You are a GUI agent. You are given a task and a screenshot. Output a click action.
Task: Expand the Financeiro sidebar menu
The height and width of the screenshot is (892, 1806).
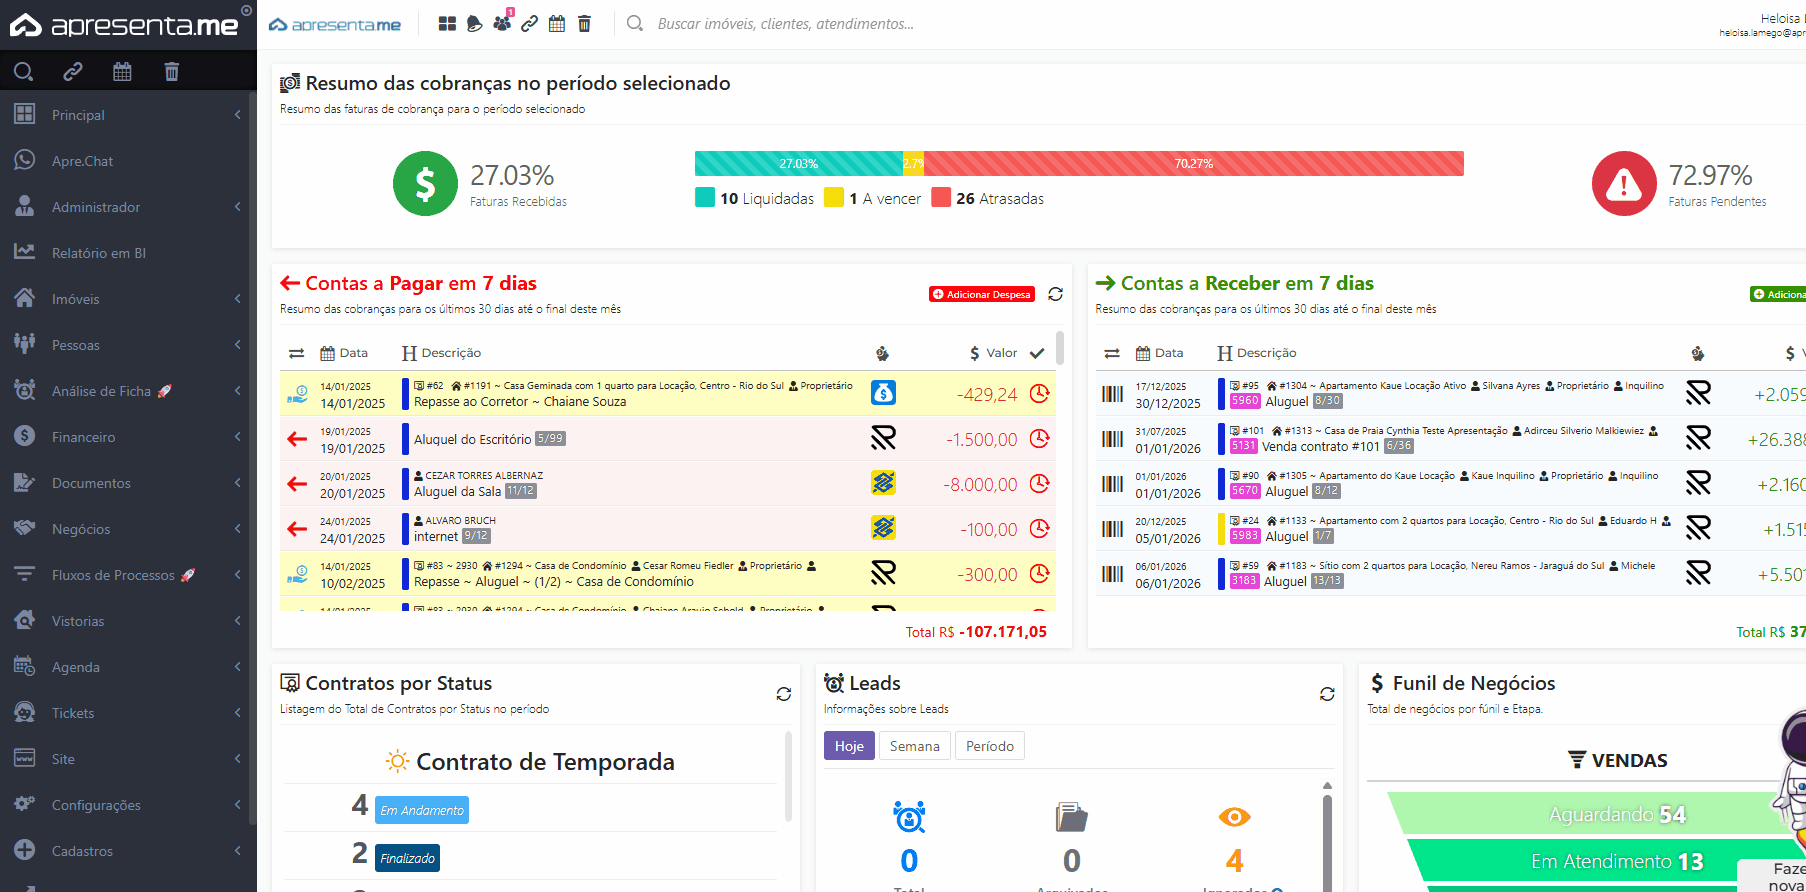click(x=128, y=437)
